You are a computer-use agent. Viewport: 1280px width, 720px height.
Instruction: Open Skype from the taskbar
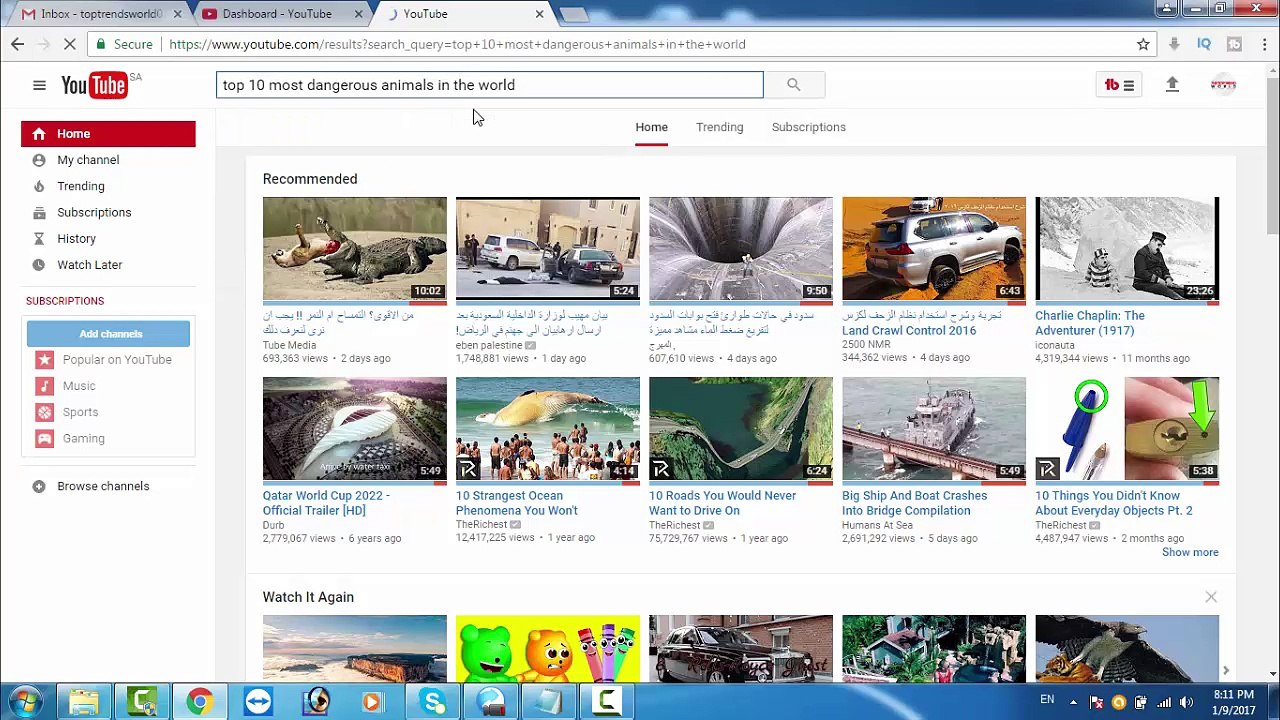click(433, 701)
